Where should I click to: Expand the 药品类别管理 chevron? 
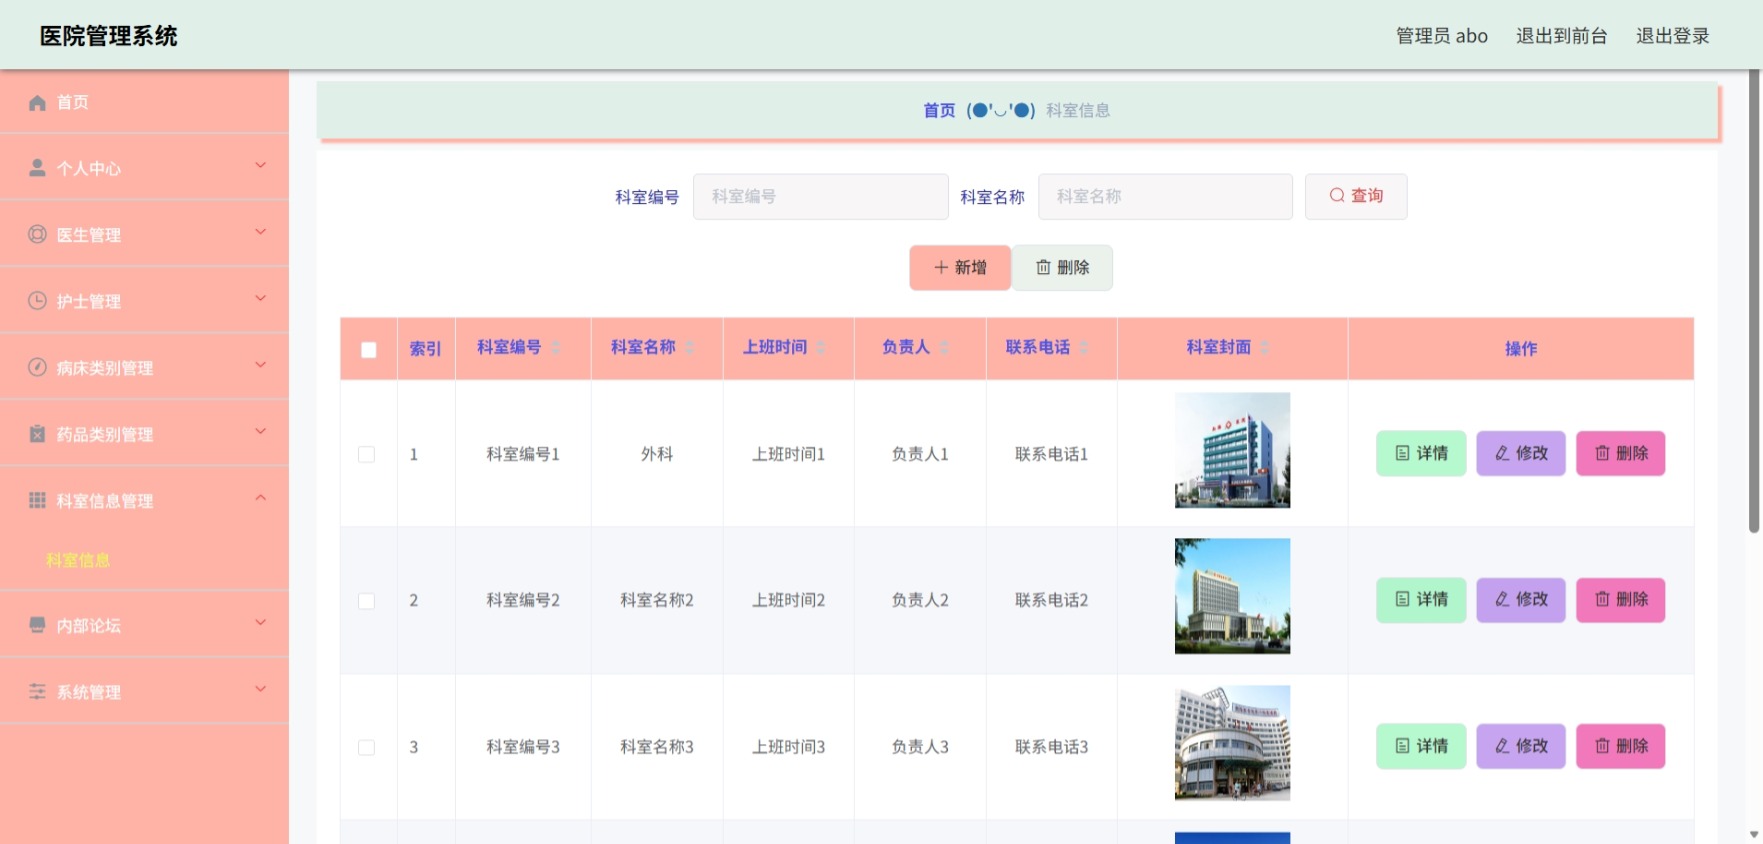pos(260,432)
